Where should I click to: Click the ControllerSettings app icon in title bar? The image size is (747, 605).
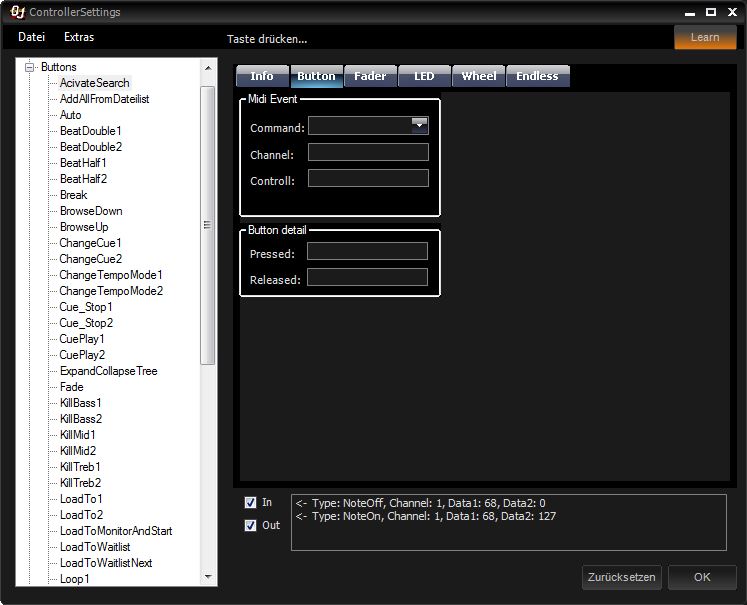click(17, 12)
